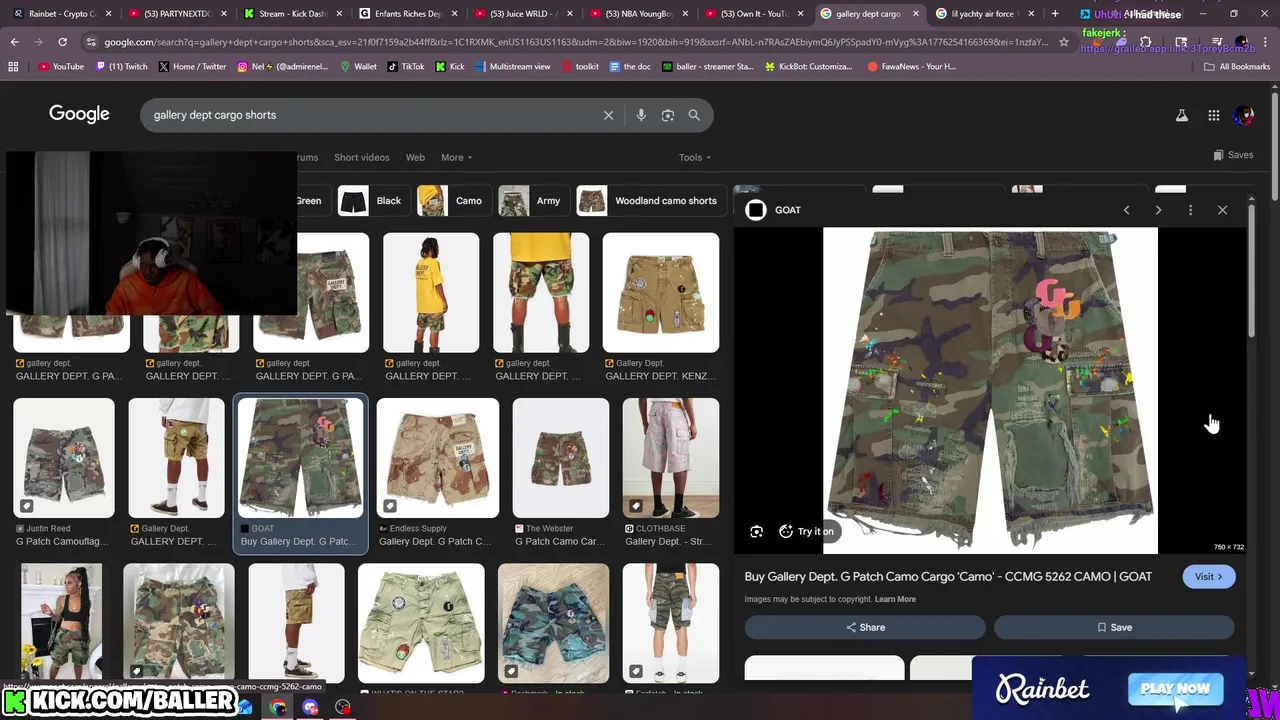Screen dimensions: 1280x720
Task: Filter by Woodland camo shorts chip
Action: (x=649, y=201)
